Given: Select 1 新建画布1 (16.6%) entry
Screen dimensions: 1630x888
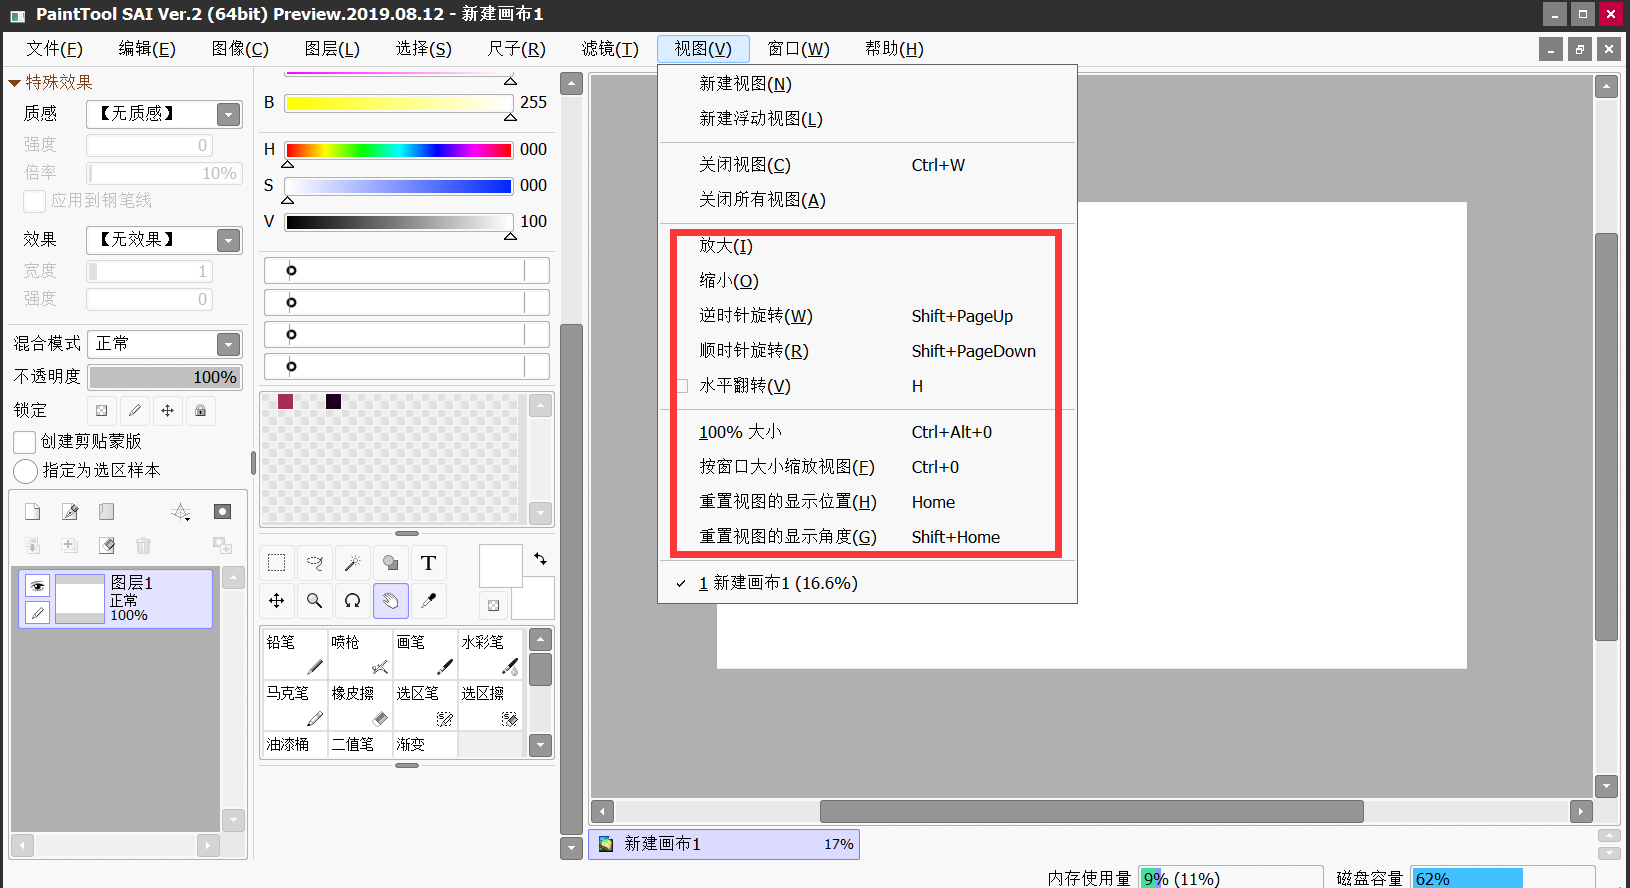Looking at the screenshot, I should coord(867,583).
